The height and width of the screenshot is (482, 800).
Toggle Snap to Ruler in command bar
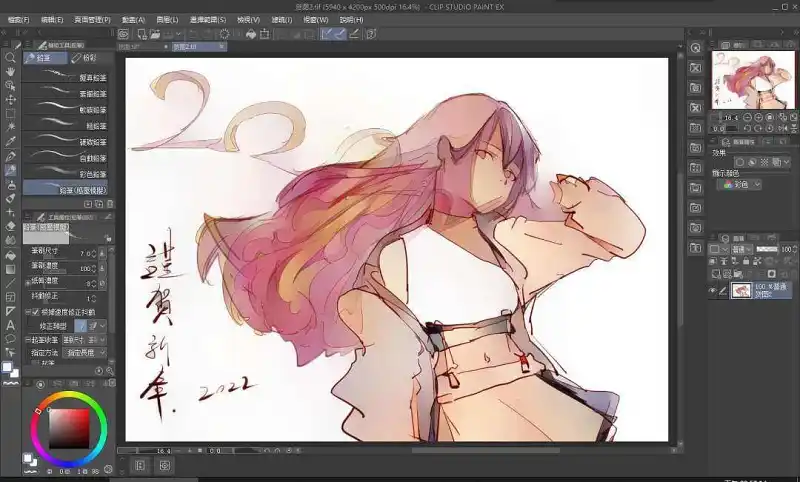tap(327, 34)
